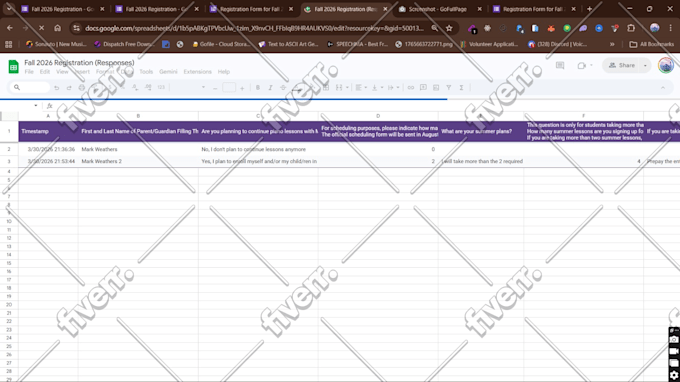680x382 pixels.
Task: Open the horizontal align dropdown
Action: tap(361, 88)
